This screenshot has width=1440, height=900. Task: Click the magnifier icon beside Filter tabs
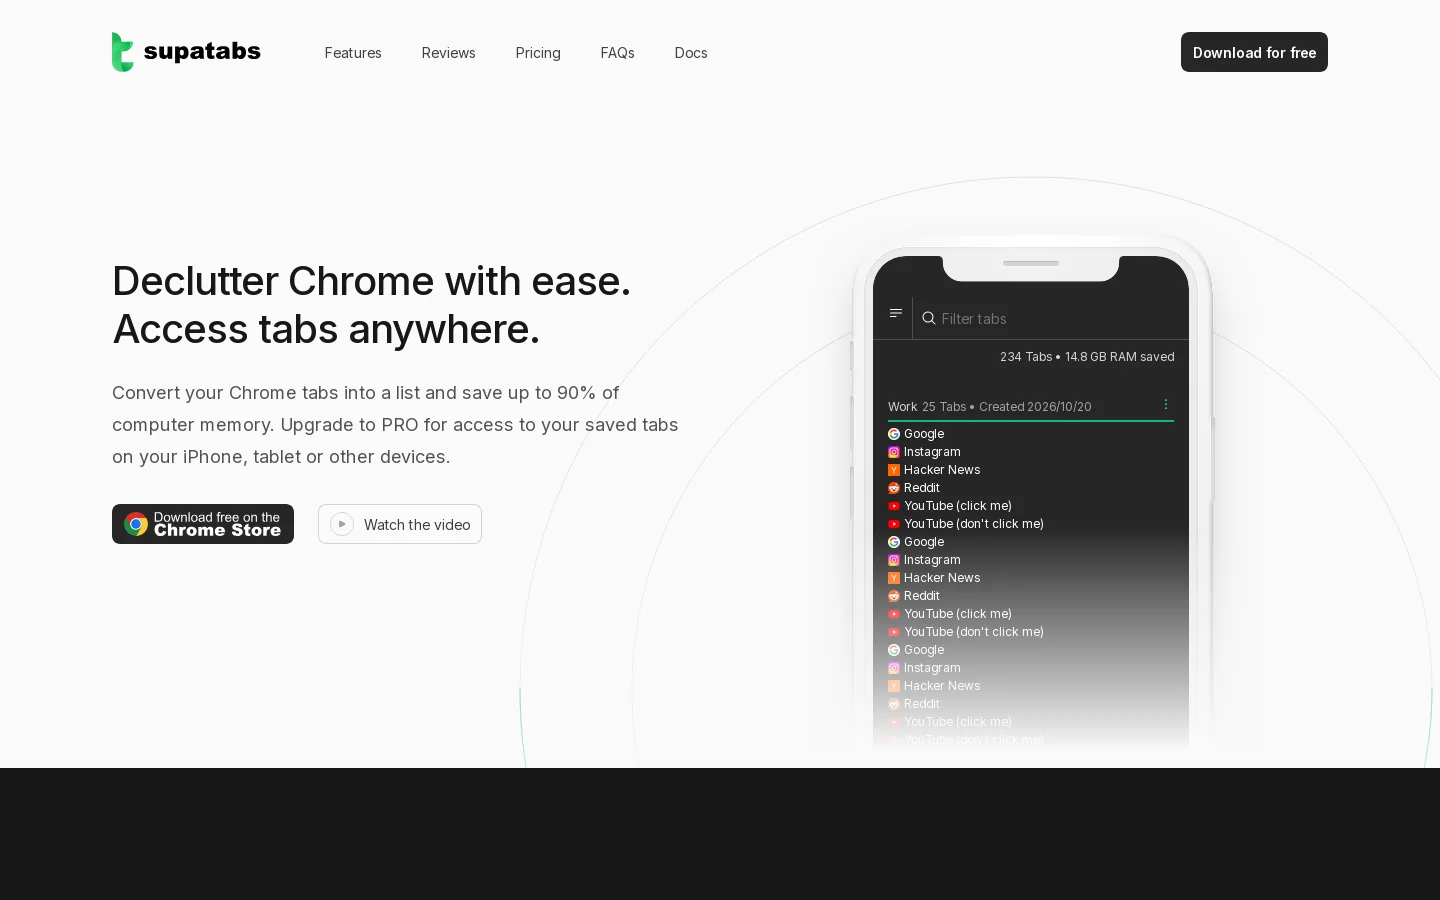click(929, 318)
